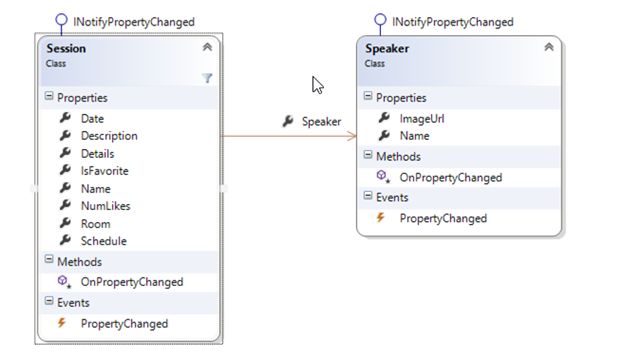Click the Speaker PropertyChanged lightning bolt icon
Image resolution: width=624 pixels, height=360 pixels.
point(380,217)
